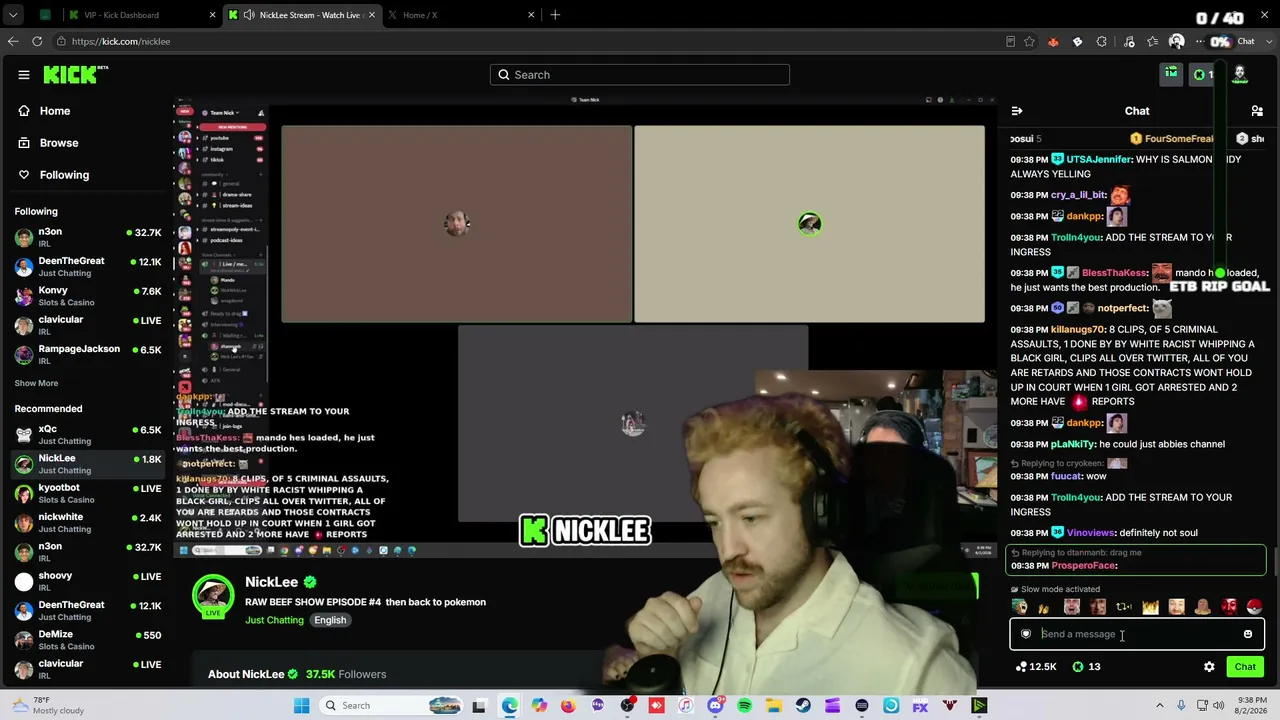Open taskbar clock showing 9:38 PM
Viewport: 1280px width, 720px height.
point(1252,706)
